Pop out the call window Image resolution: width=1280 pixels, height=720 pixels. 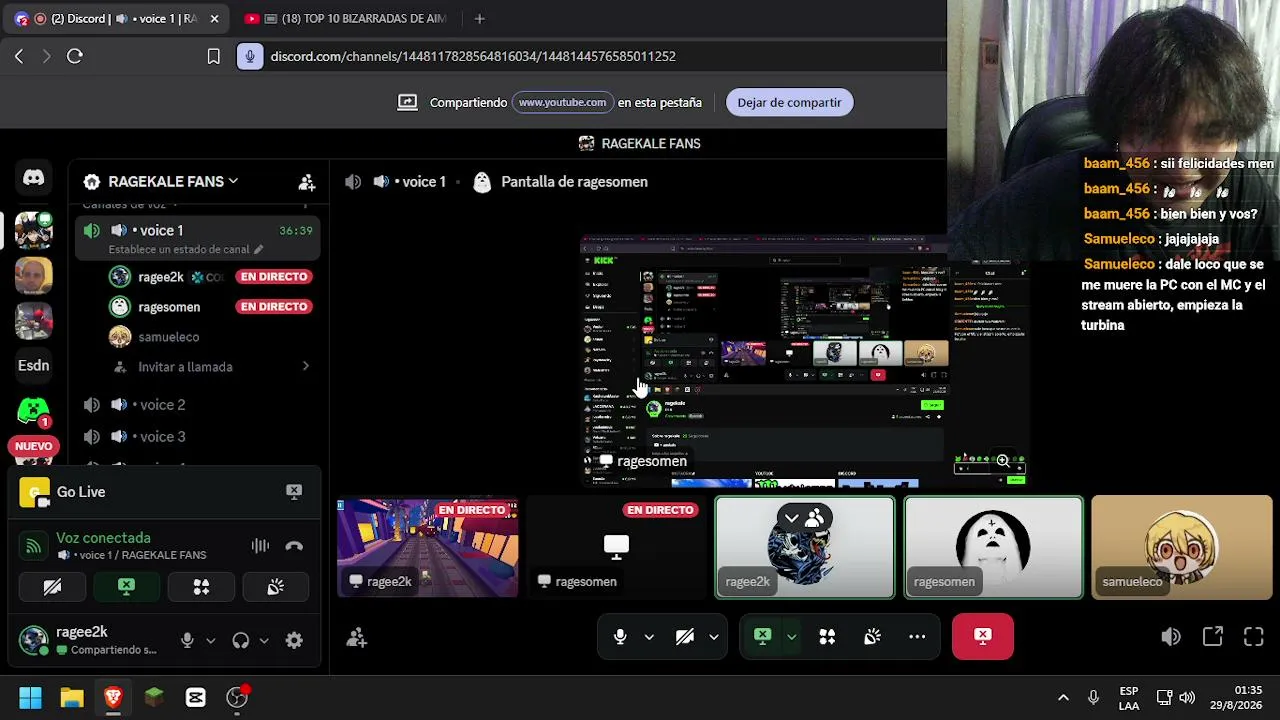1213,637
